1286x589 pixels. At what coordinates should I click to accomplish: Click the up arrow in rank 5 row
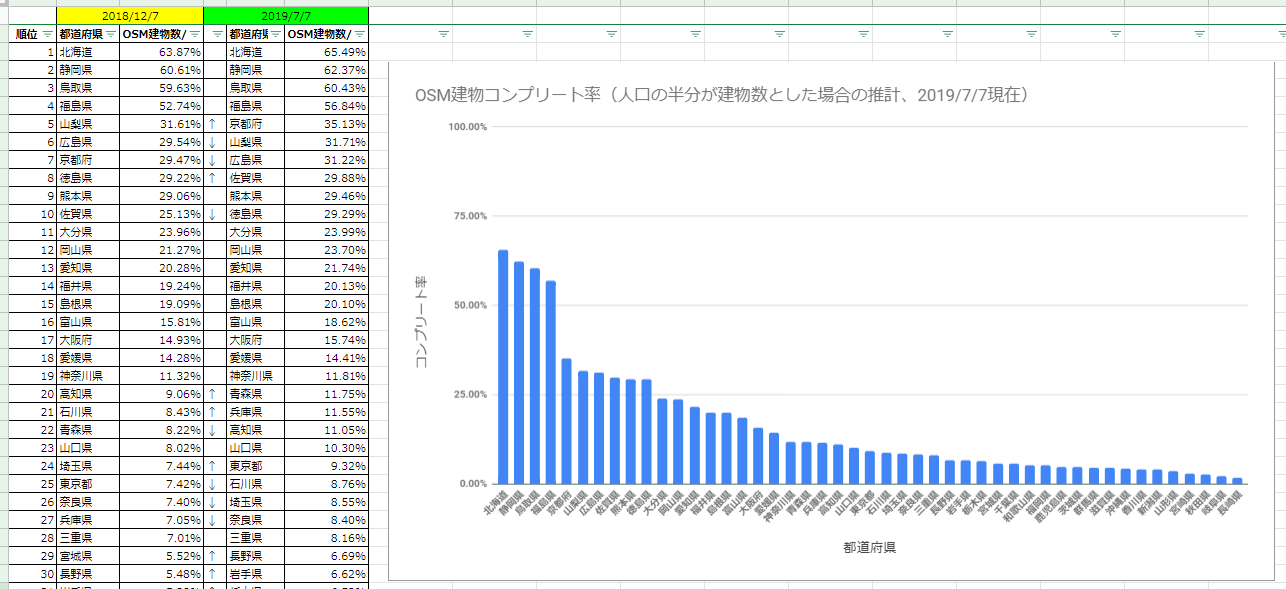click(212, 124)
